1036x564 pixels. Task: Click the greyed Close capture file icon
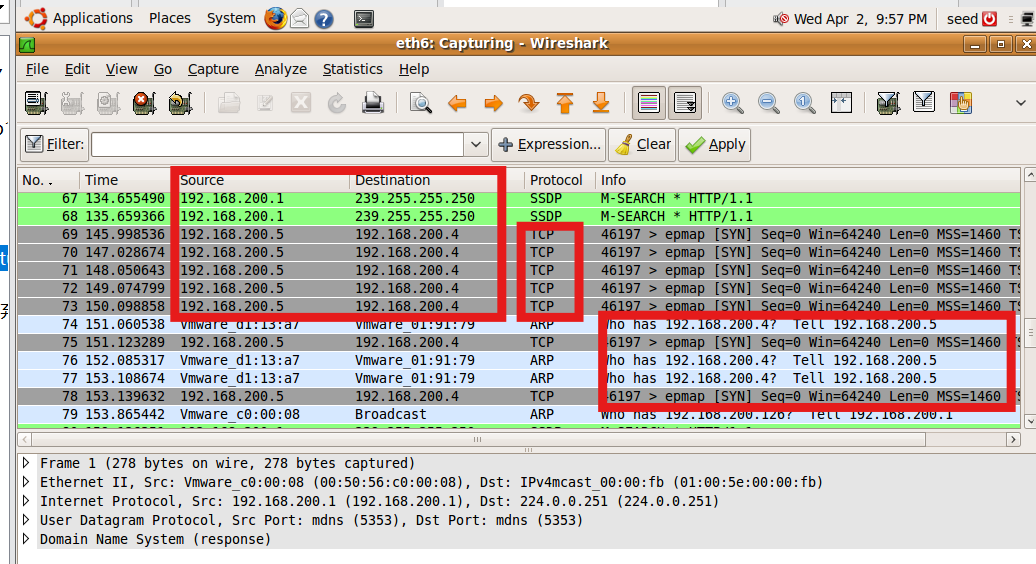(301, 103)
